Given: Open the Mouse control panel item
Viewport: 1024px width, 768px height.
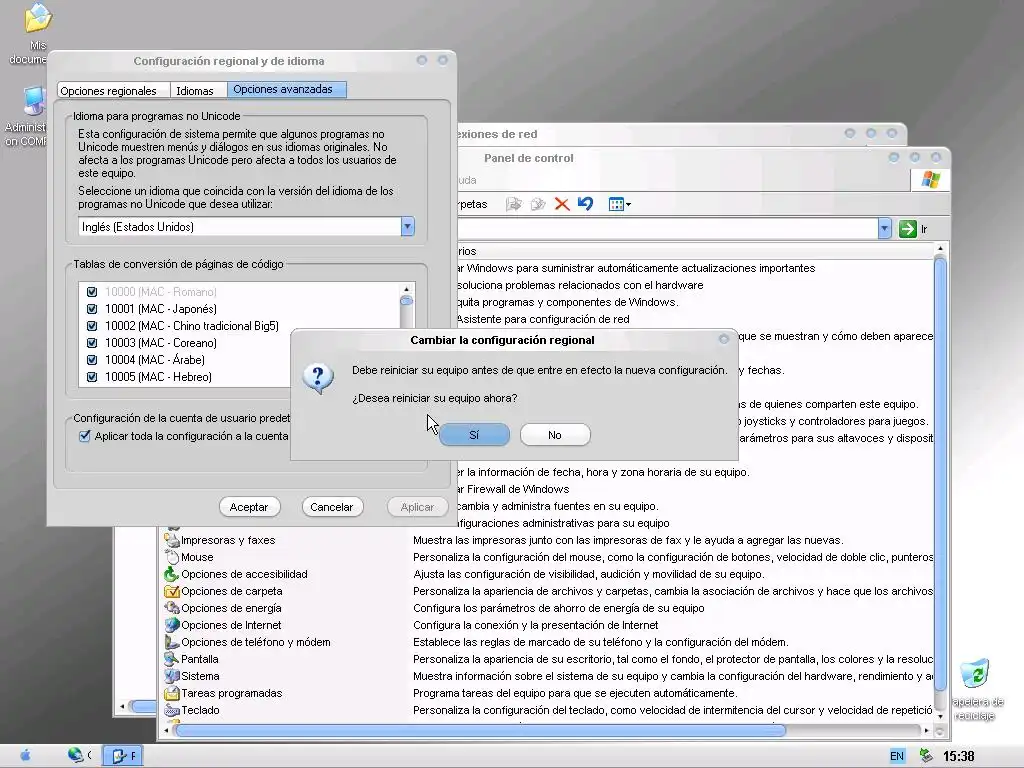Looking at the screenshot, I should [x=189, y=557].
